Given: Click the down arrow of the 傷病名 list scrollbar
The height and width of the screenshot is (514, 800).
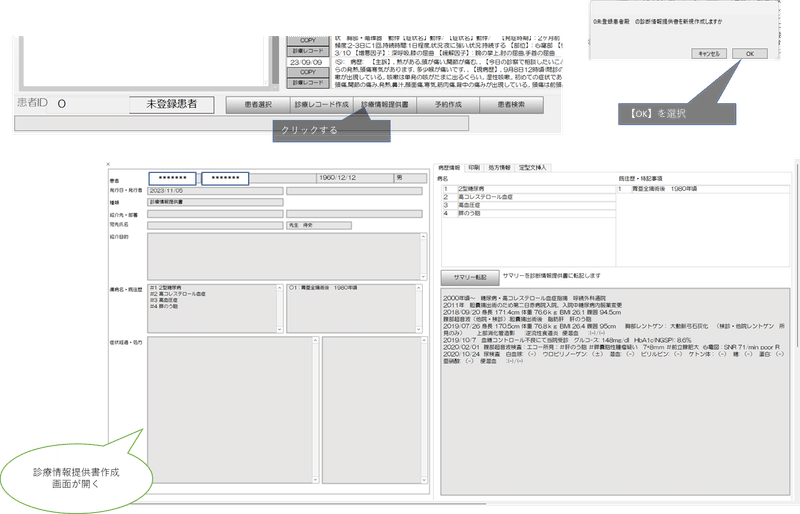Looking at the screenshot, I should click(280, 330).
